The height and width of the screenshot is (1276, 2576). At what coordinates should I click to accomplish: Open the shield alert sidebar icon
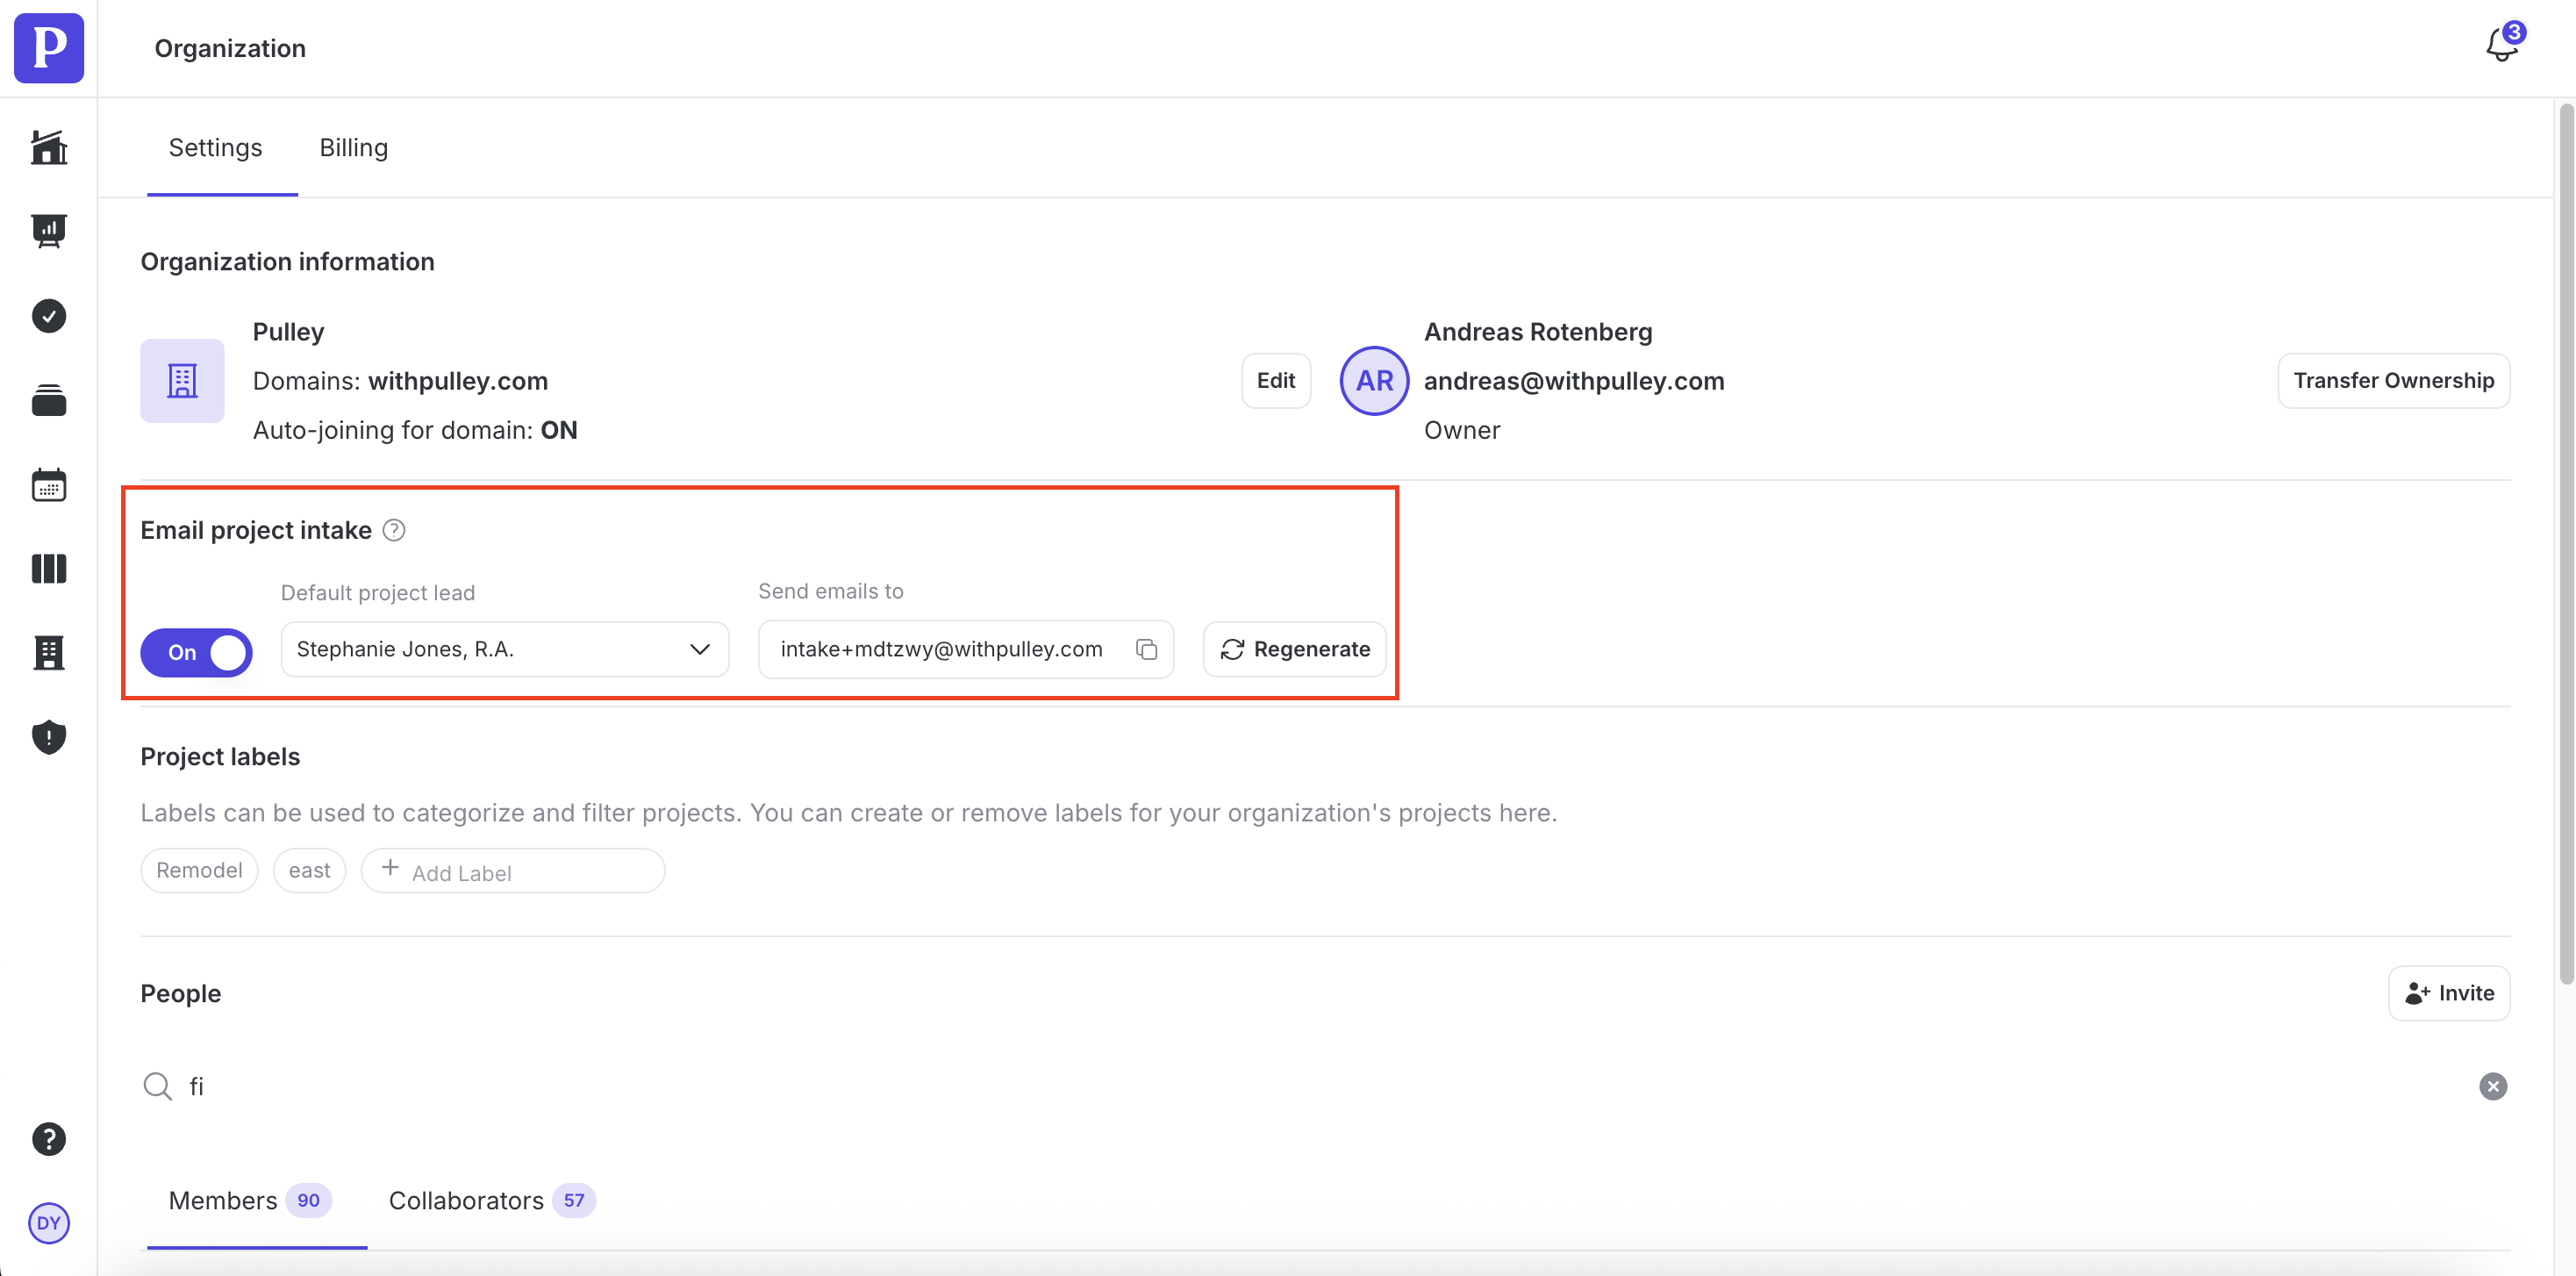coord(48,737)
